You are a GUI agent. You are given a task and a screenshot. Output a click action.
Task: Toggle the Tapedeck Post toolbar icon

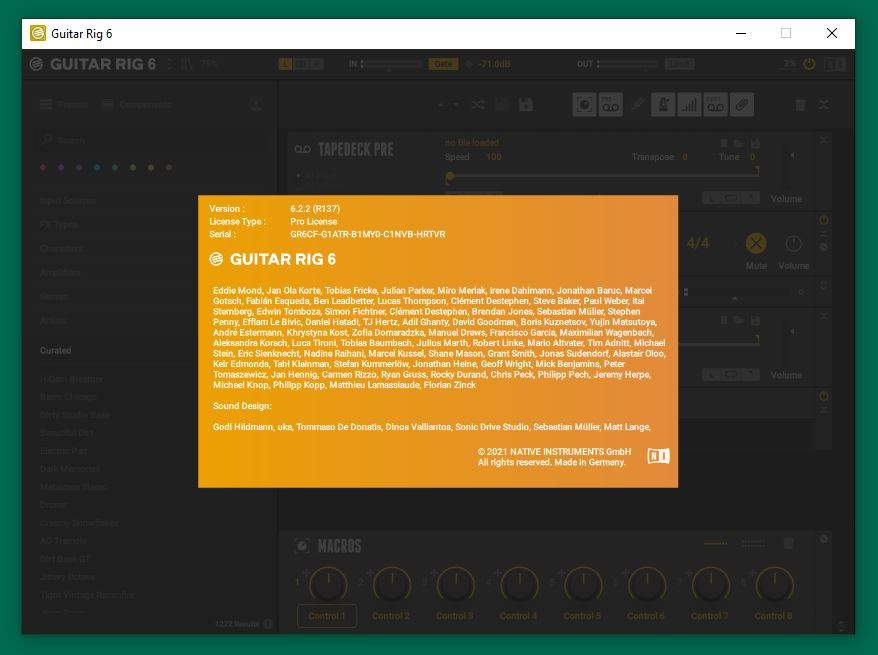point(716,105)
